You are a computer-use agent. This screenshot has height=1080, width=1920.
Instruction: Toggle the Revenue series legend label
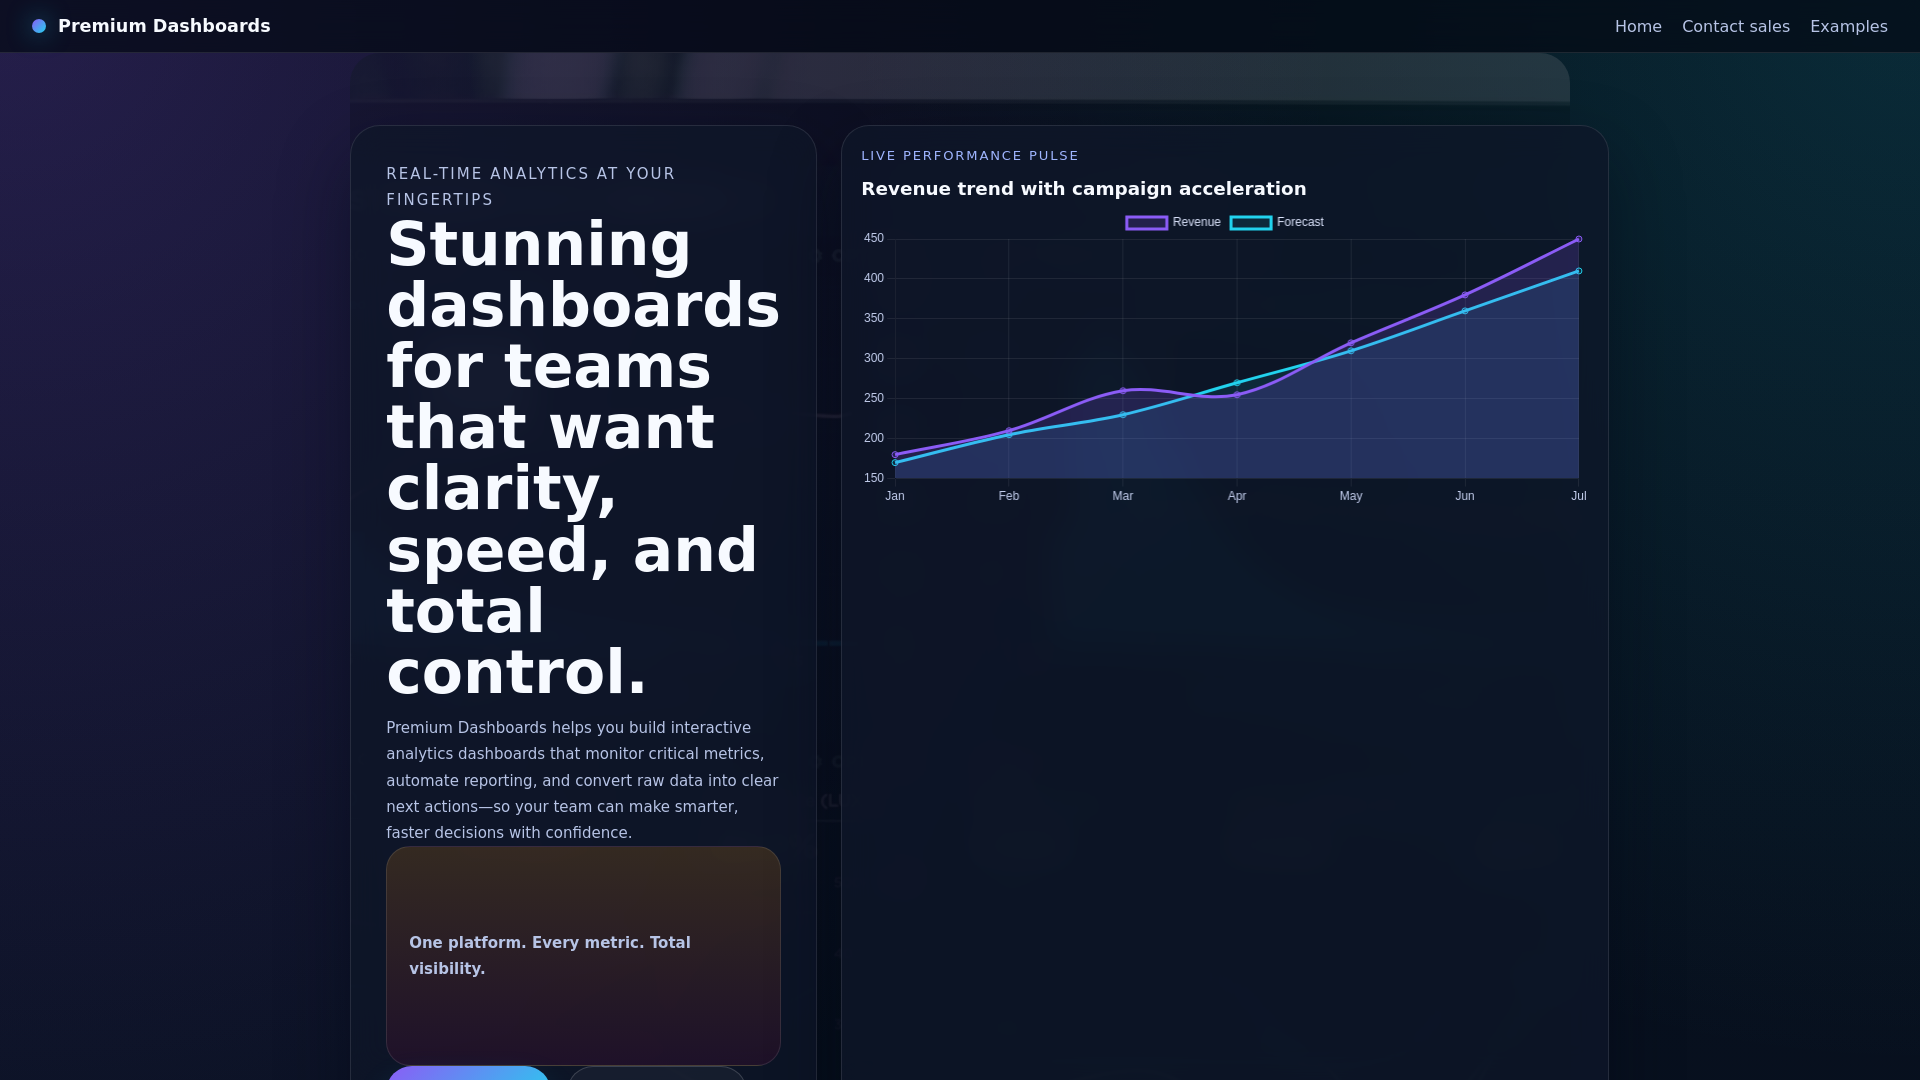[x=1197, y=222]
